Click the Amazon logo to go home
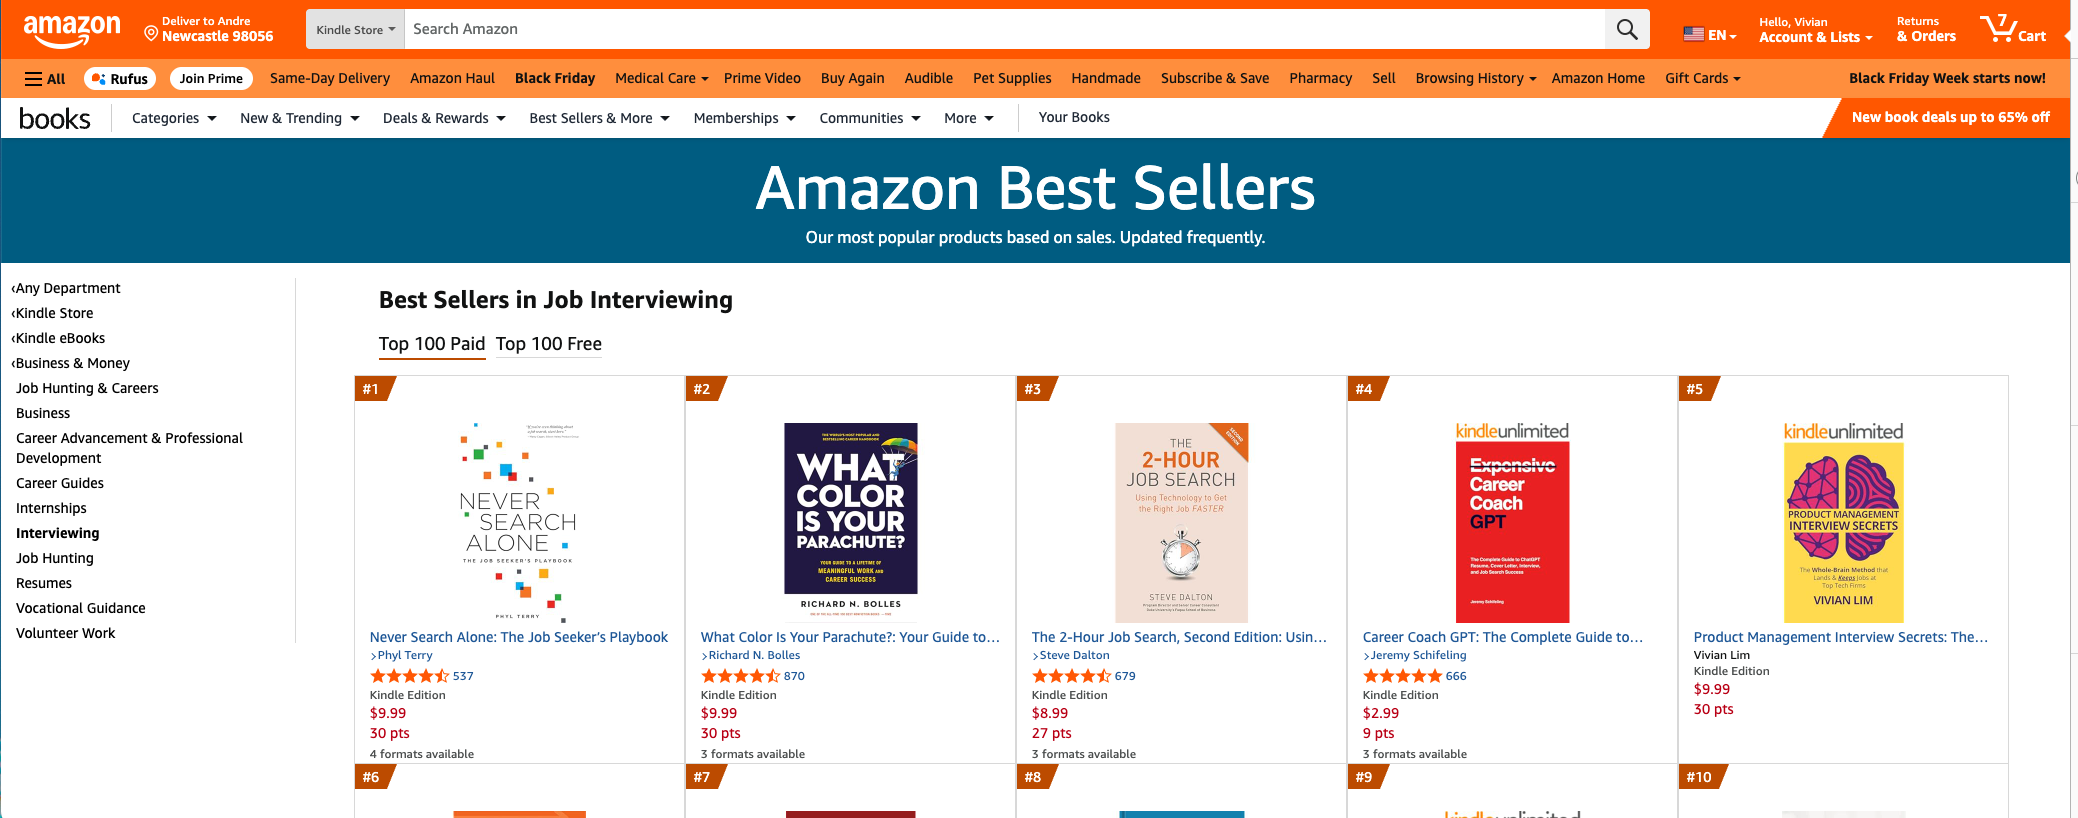 (72, 29)
